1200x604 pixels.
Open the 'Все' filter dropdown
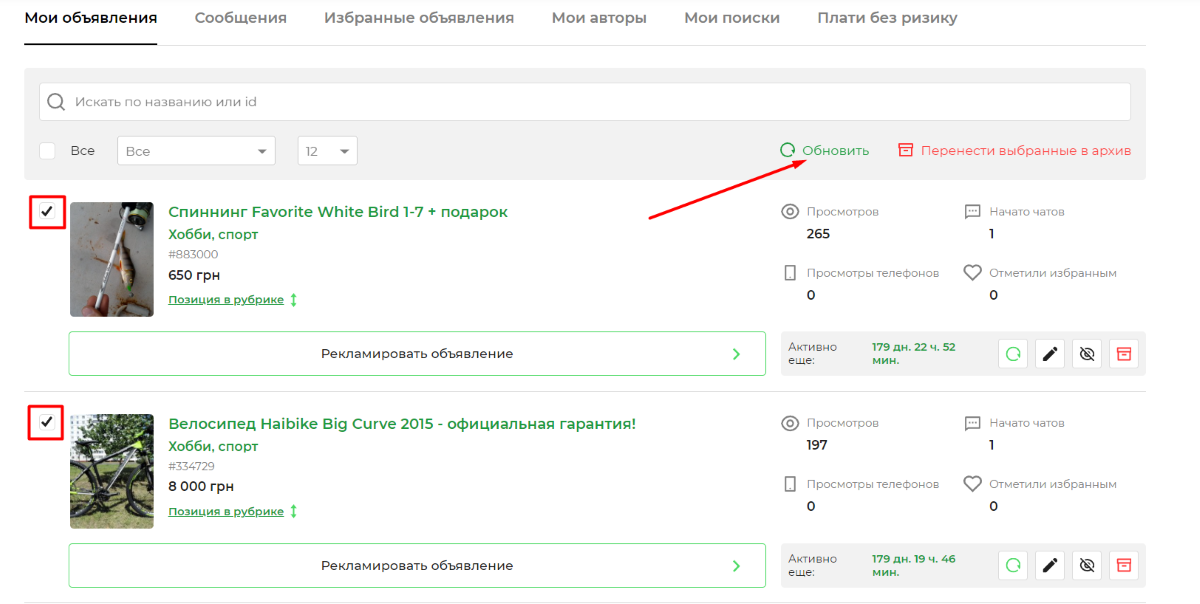(196, 151)
